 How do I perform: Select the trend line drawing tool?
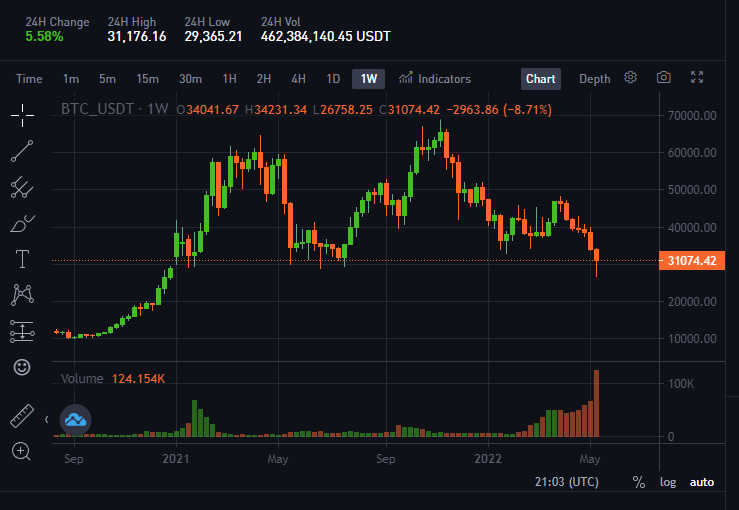coord(22,151)
